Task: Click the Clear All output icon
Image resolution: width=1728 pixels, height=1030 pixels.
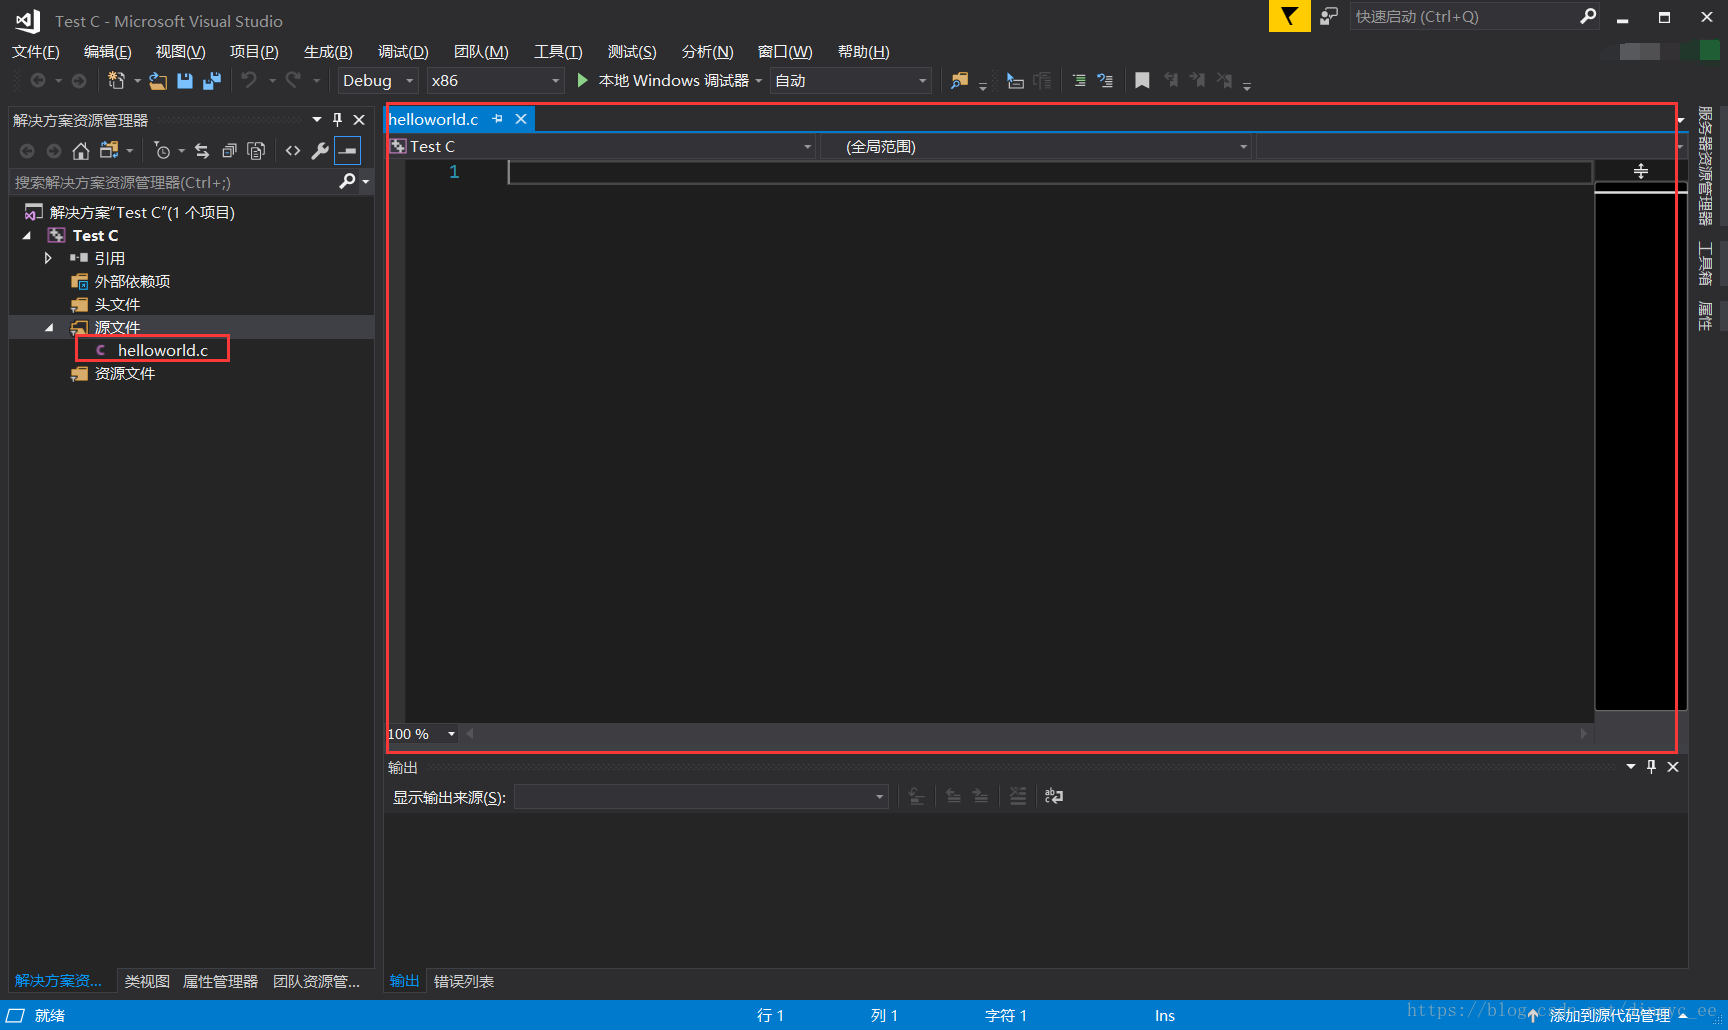Action: [x=1018, y=796]
